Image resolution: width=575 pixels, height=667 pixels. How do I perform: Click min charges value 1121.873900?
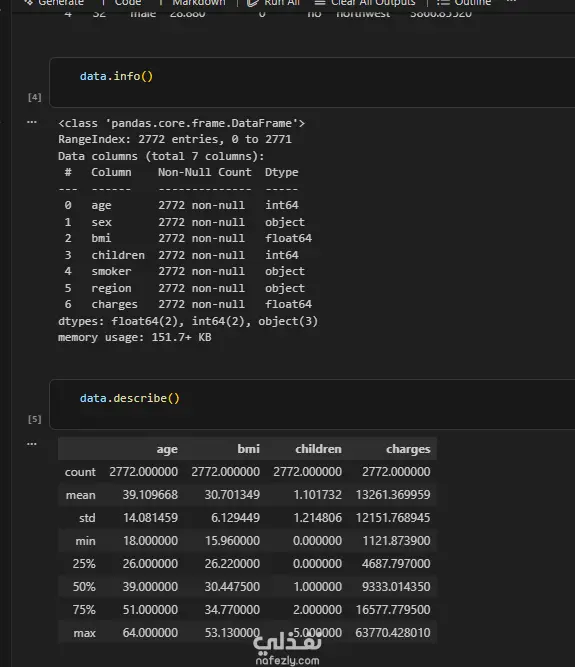(396, 541)
